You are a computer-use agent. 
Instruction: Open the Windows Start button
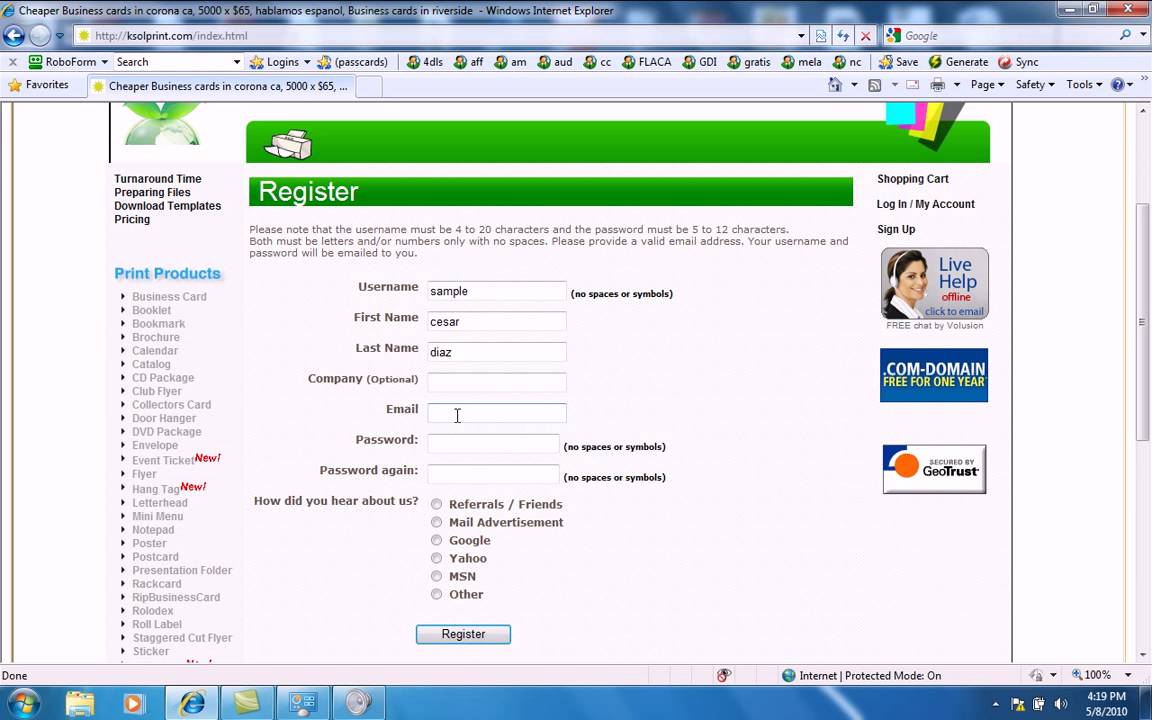(23, 703)
